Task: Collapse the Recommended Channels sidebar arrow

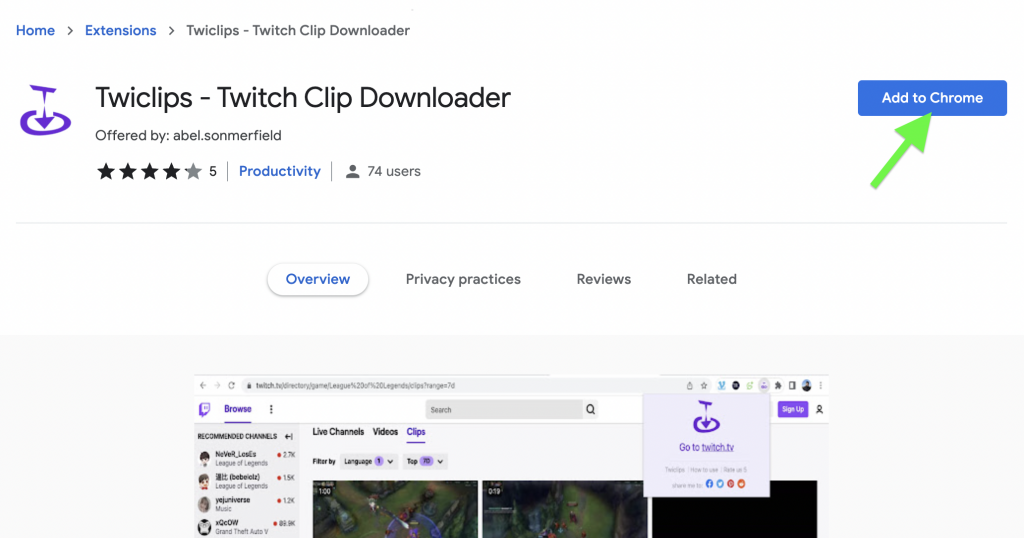Action: click(288, 436)
